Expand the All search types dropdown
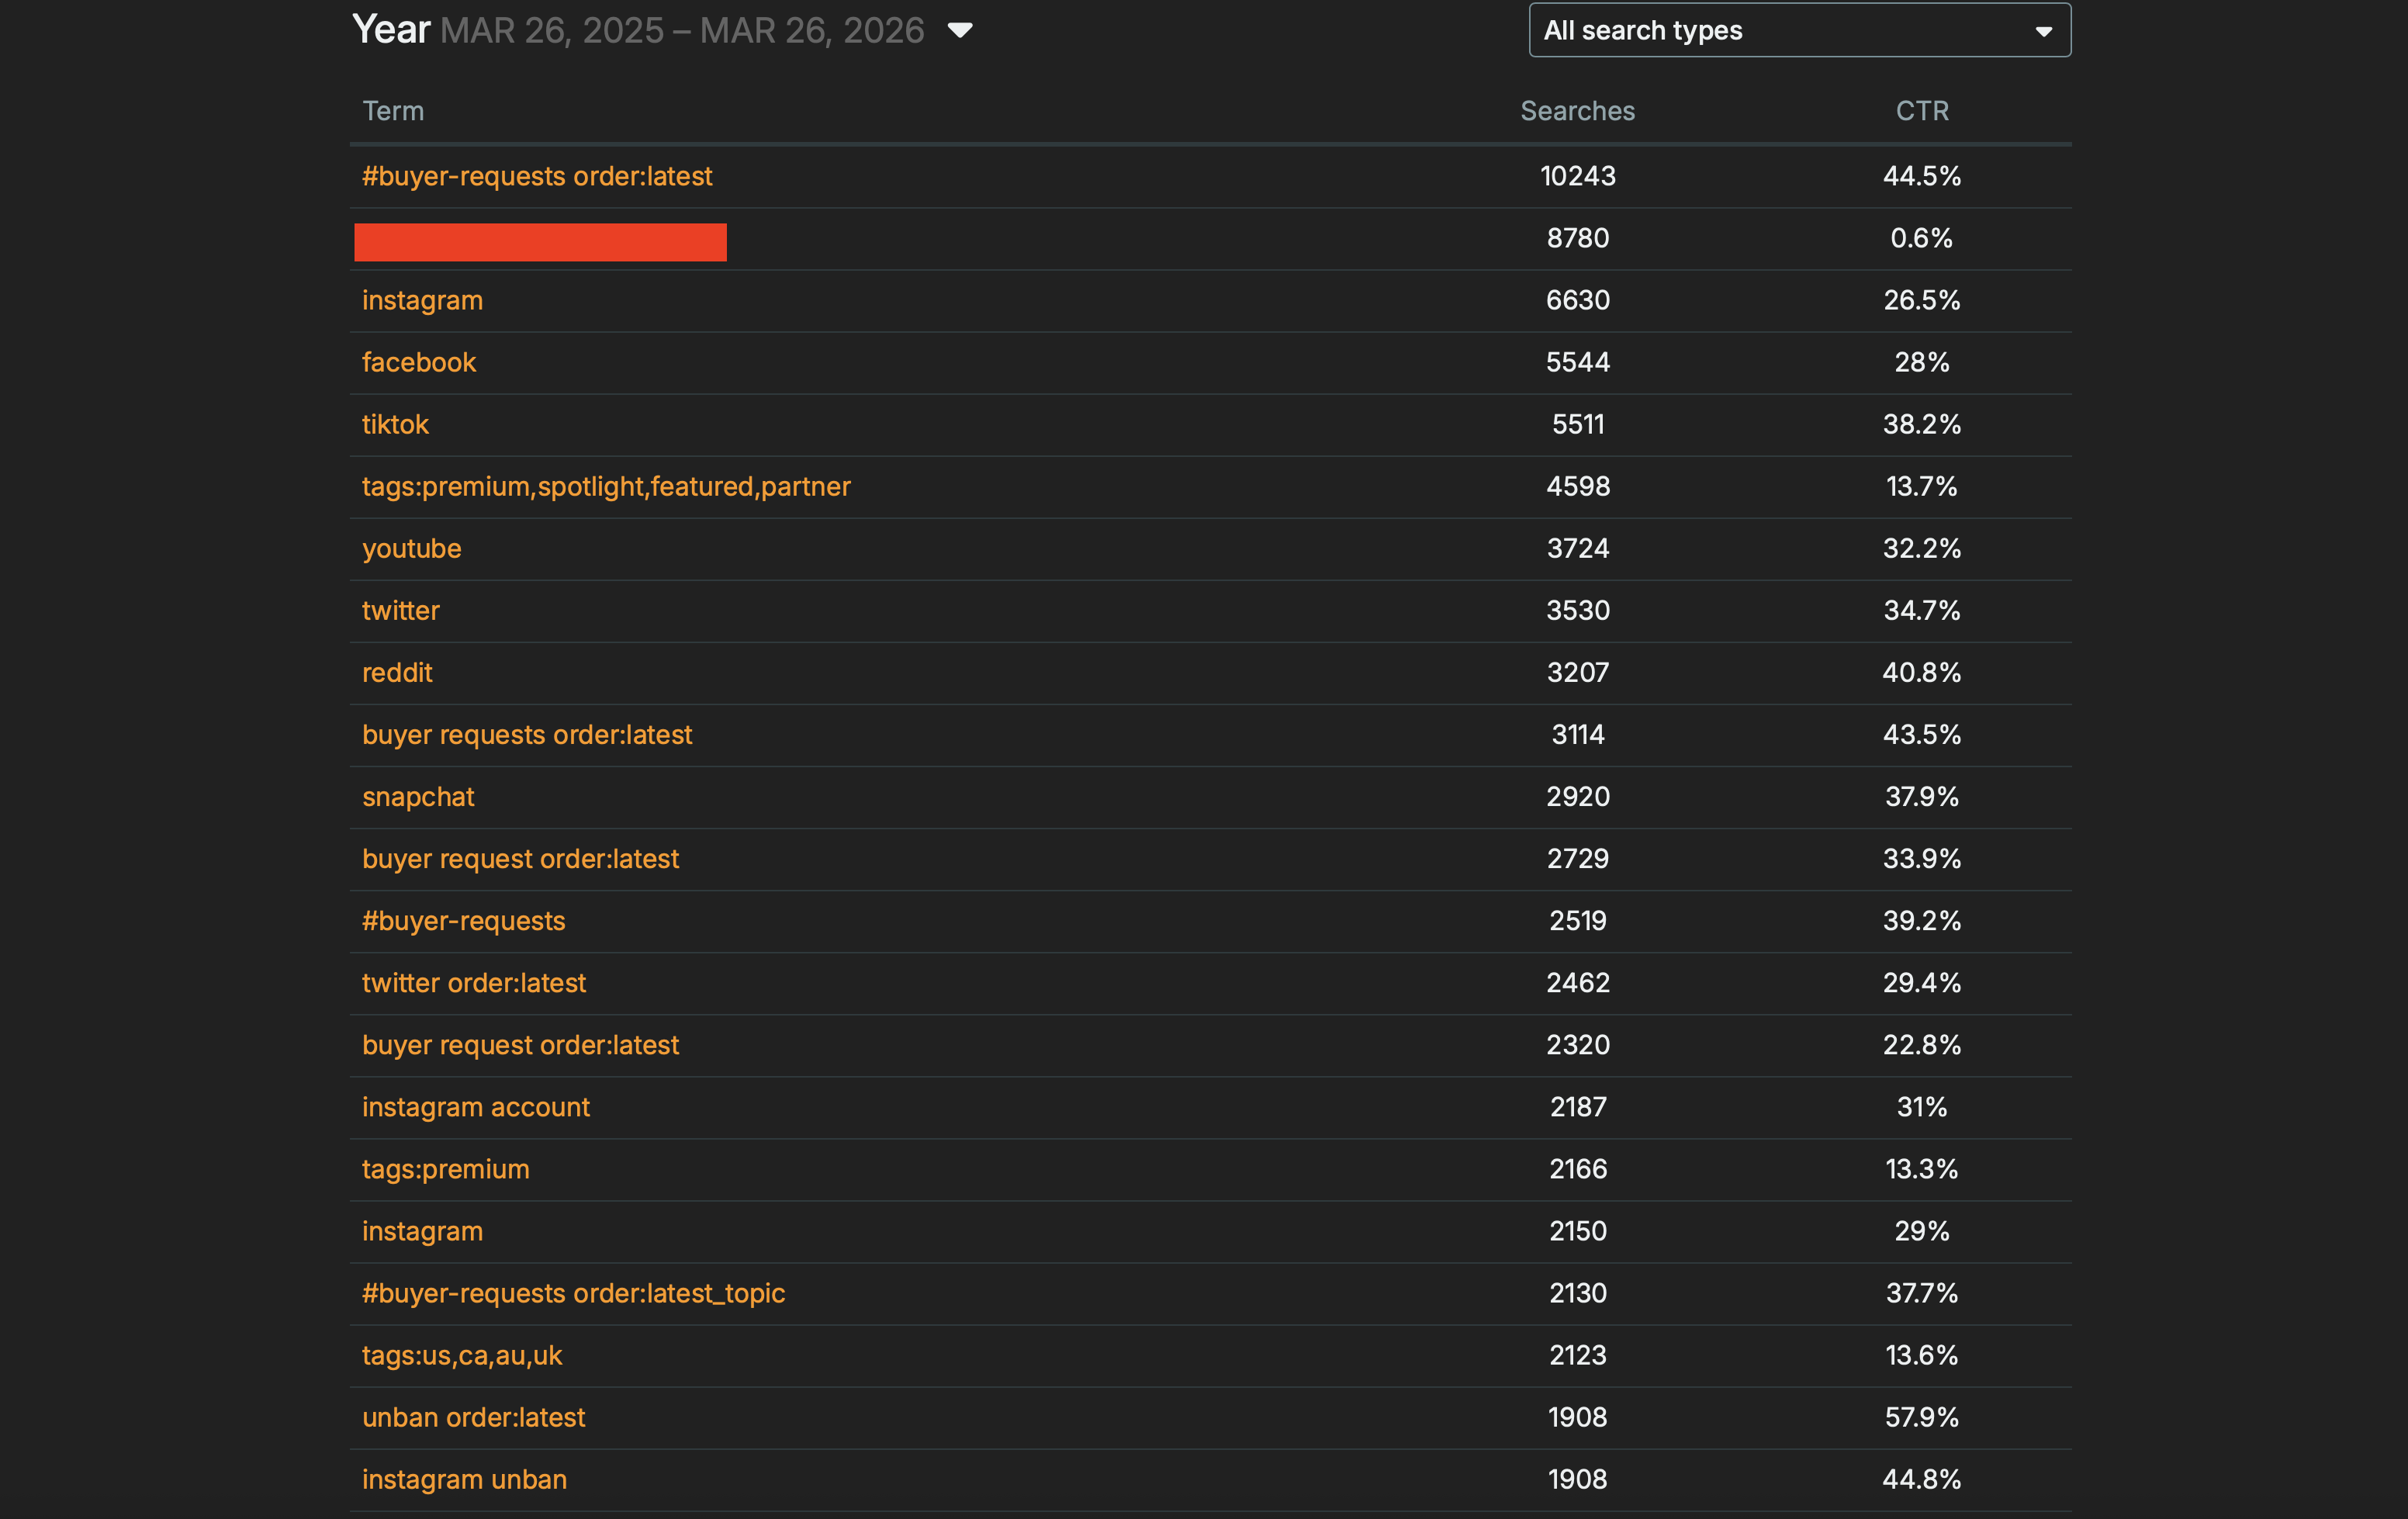This screenshot has height=1519, width=2408. (1798, 31)
